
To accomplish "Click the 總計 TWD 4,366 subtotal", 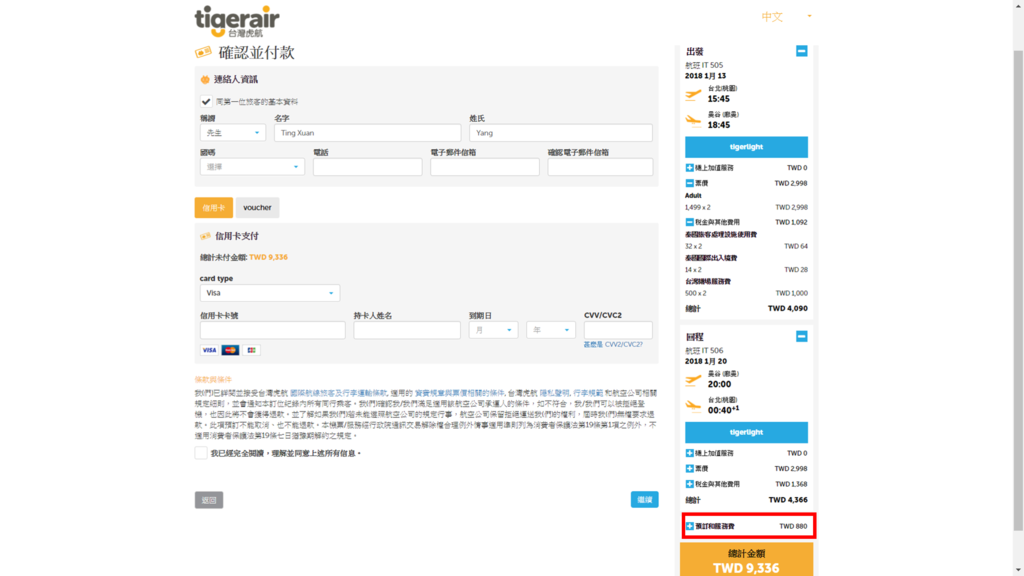I will [746, 500].
